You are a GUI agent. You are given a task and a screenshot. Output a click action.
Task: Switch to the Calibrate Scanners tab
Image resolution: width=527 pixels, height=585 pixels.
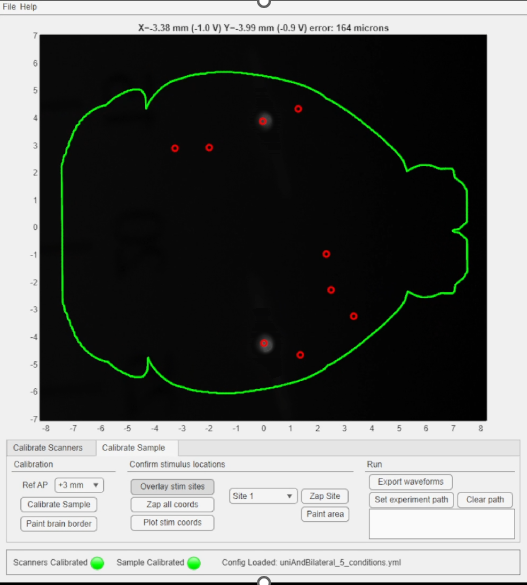coord(48,448)
